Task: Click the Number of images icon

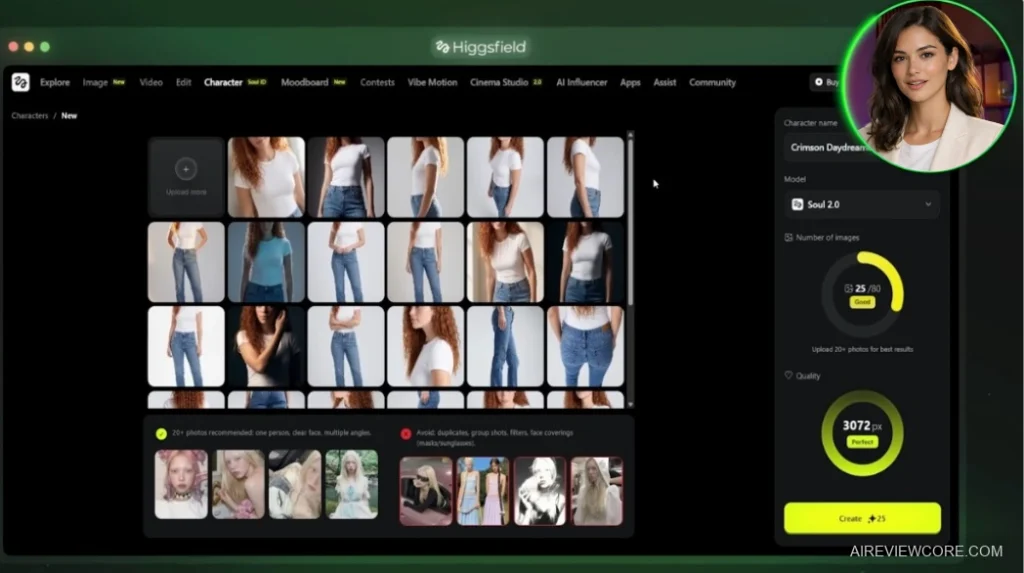Action: (x=788, y=238)
